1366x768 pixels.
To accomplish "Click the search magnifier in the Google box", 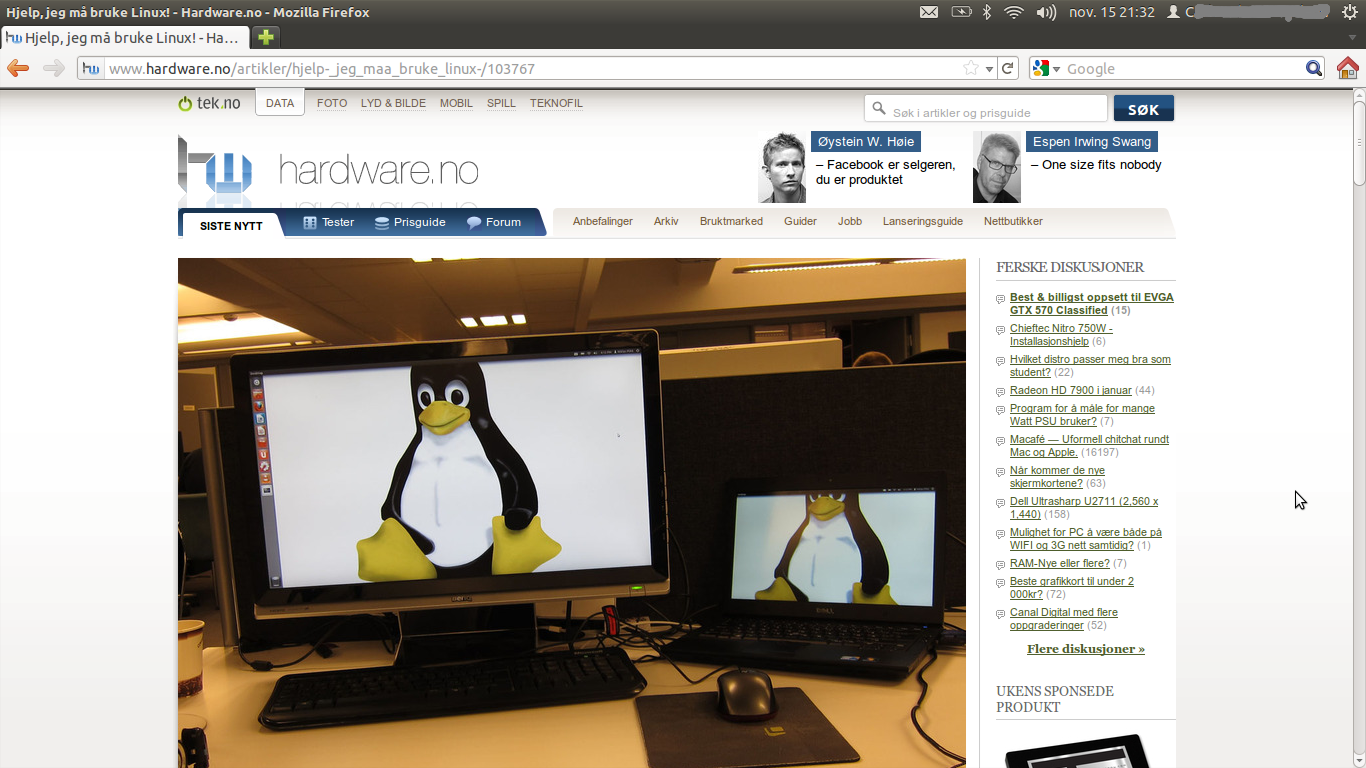I will click(x=1314, y=69).
